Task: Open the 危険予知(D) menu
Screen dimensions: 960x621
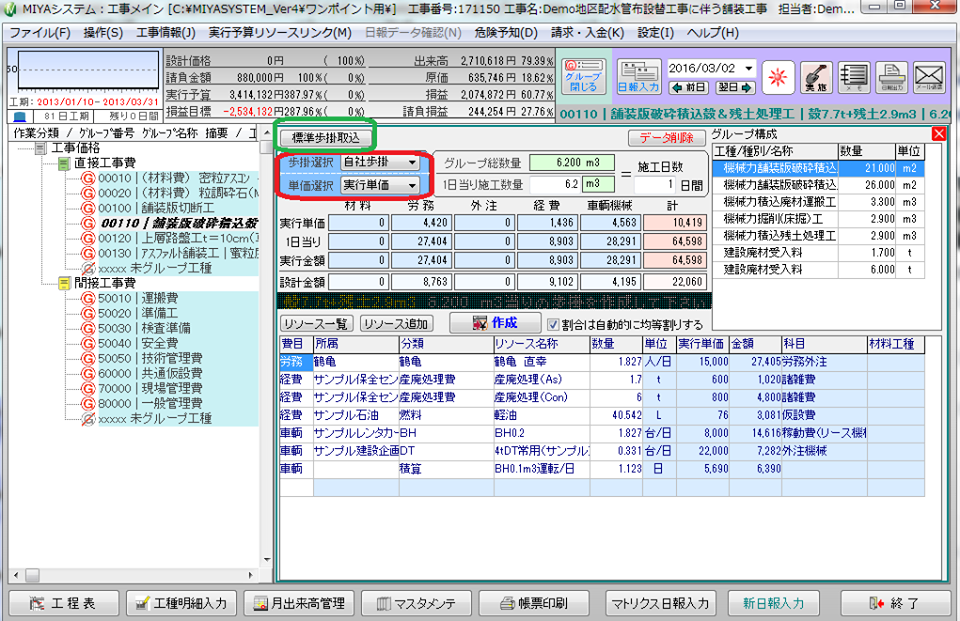Action: (506, 33)
